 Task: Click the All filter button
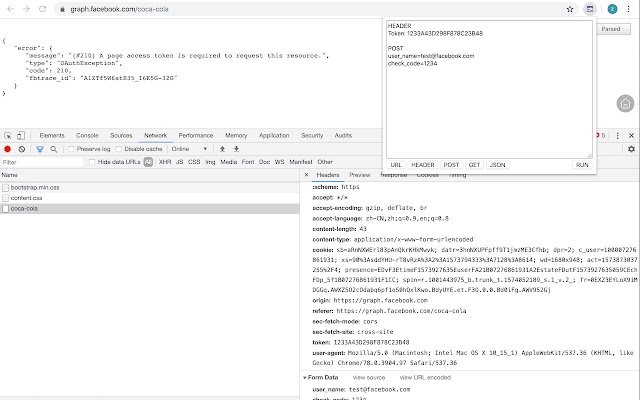[148, 162]
